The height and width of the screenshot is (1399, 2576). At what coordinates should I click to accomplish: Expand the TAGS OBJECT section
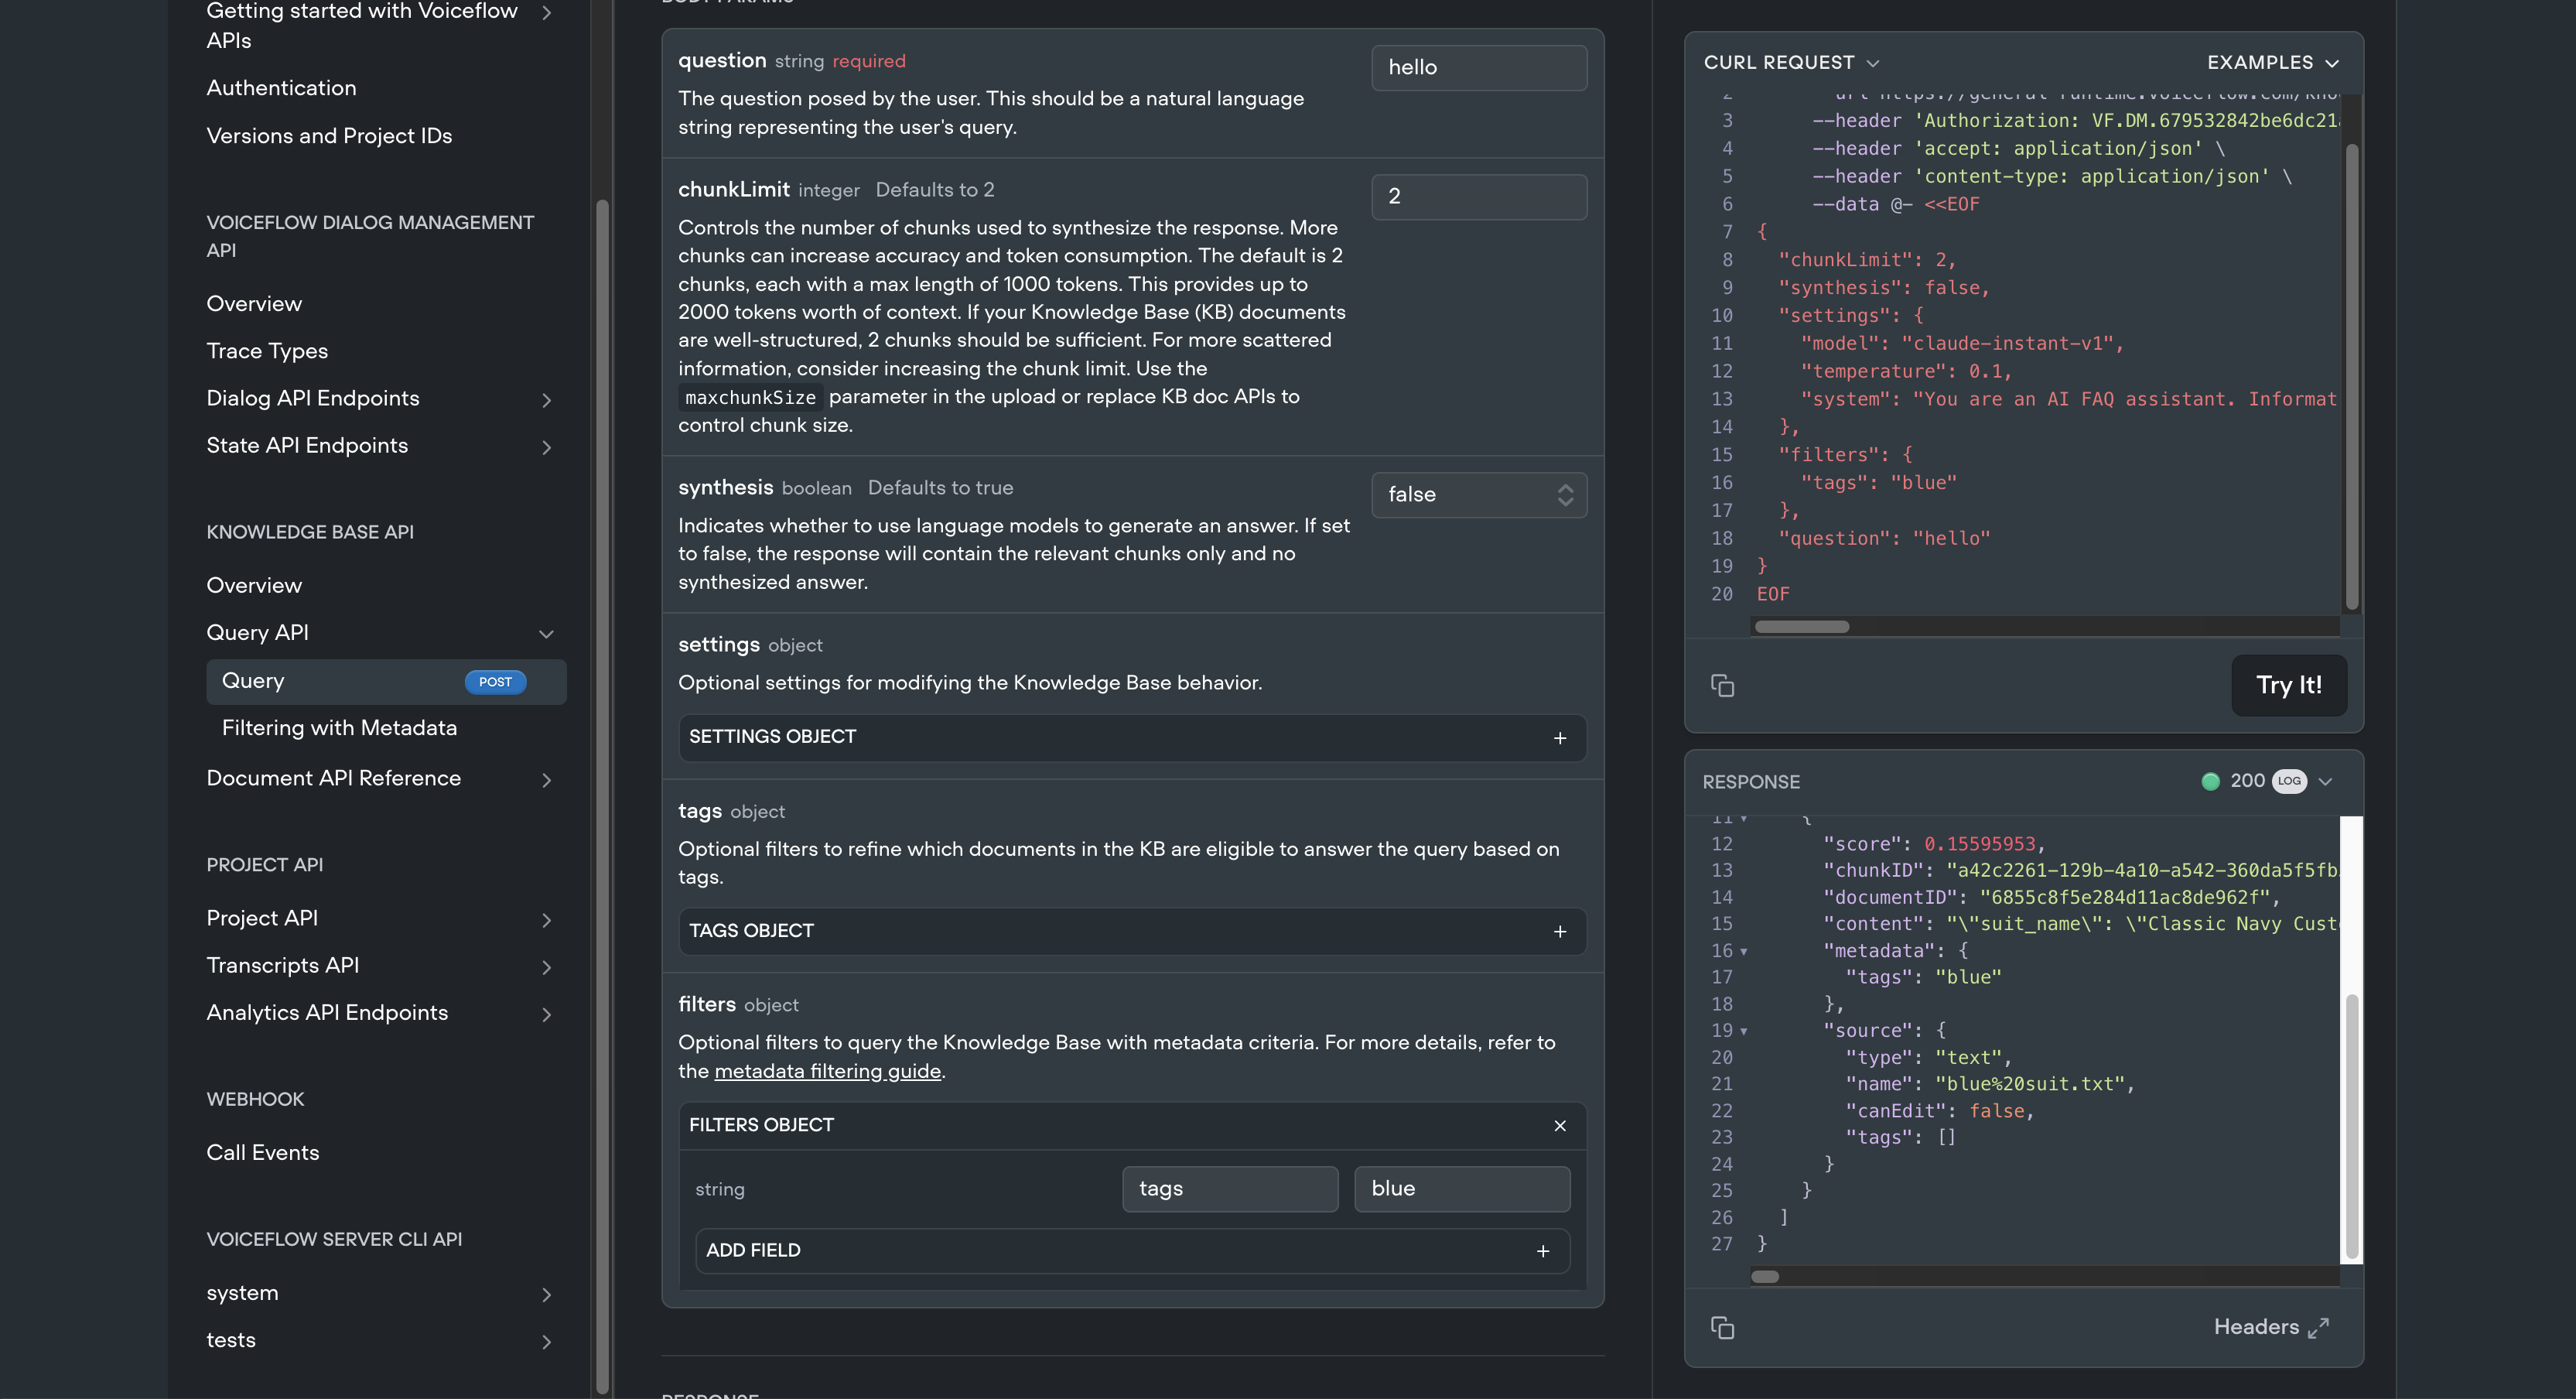[1132, 931]
